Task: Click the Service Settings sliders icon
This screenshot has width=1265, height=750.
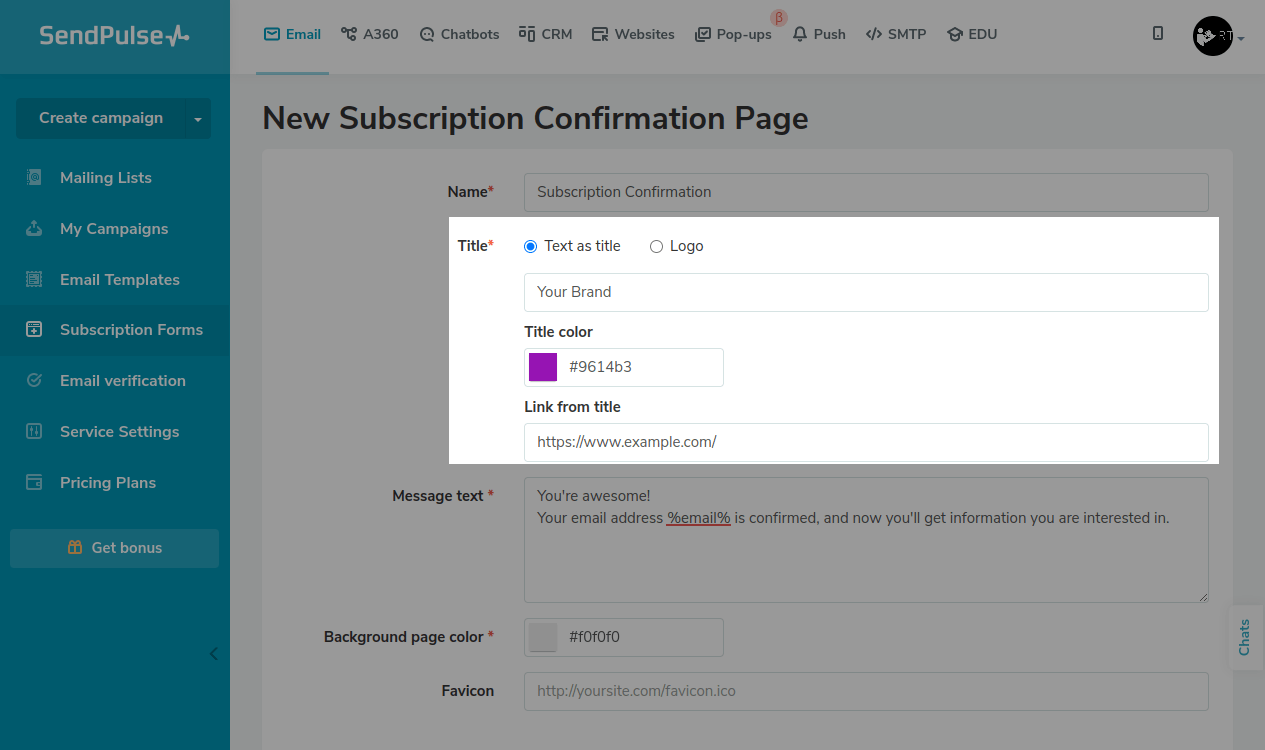Action: [34, 432]
